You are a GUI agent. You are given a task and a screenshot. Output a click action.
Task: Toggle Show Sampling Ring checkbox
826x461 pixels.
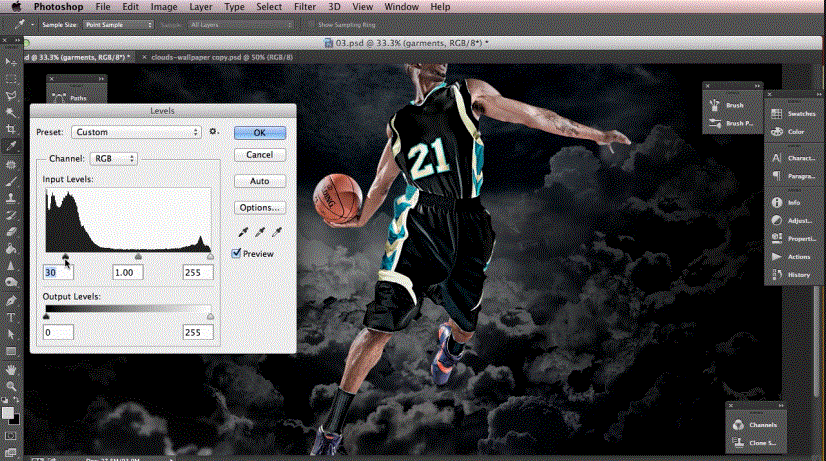(310, 24)
